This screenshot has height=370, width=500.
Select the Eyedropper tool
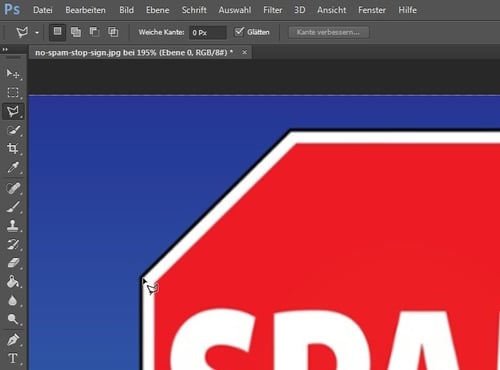13,167
